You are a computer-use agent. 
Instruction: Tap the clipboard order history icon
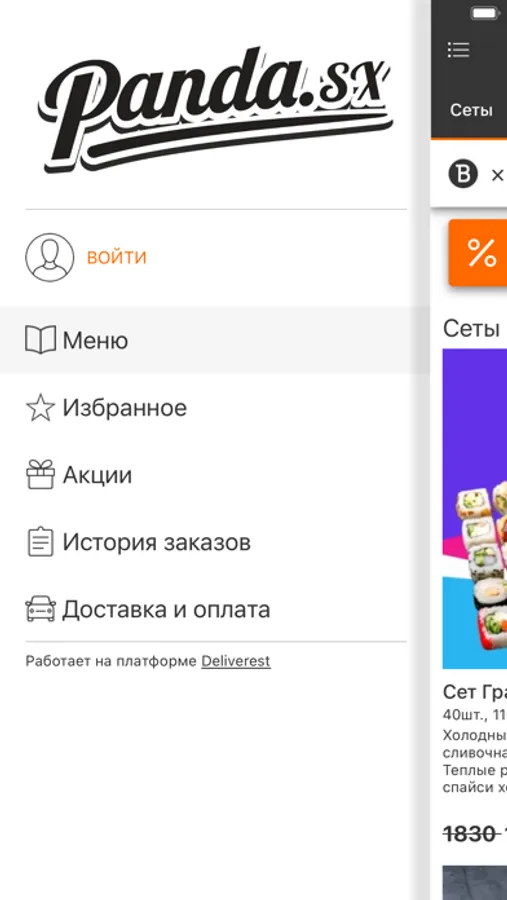pos(40,541)
